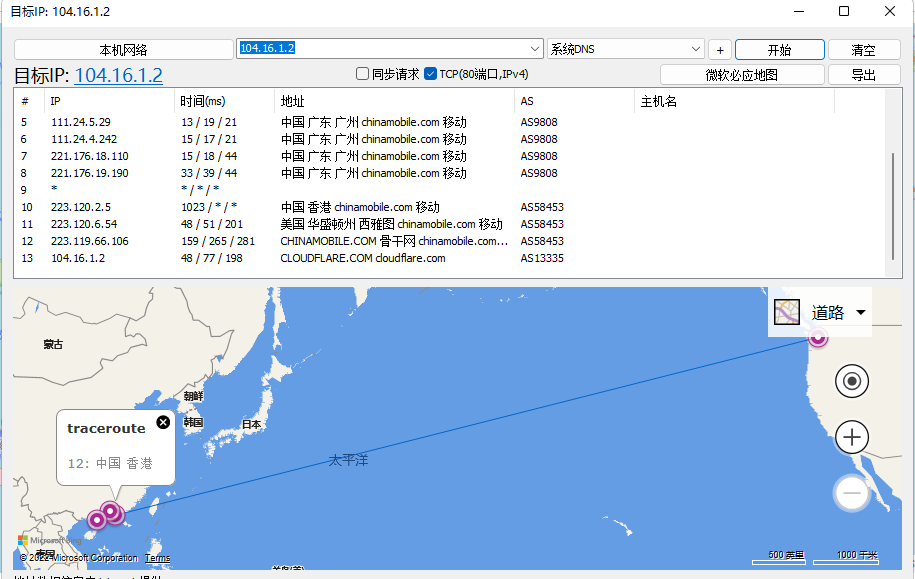Sort by the IP column header

point(109,101)
